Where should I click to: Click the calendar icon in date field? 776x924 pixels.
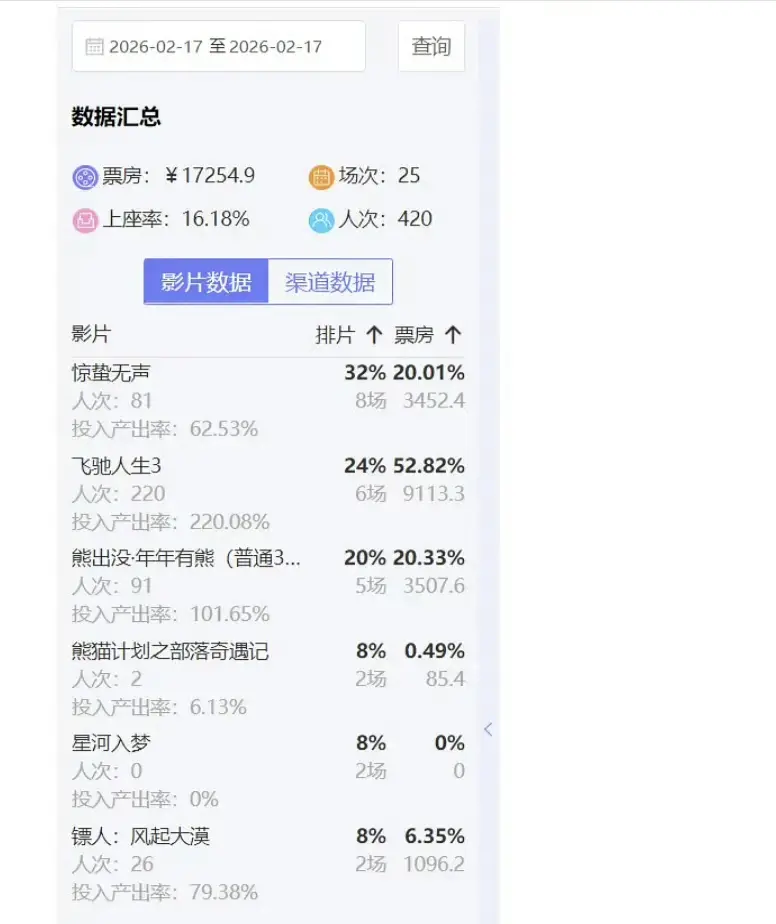click(94, 46)
